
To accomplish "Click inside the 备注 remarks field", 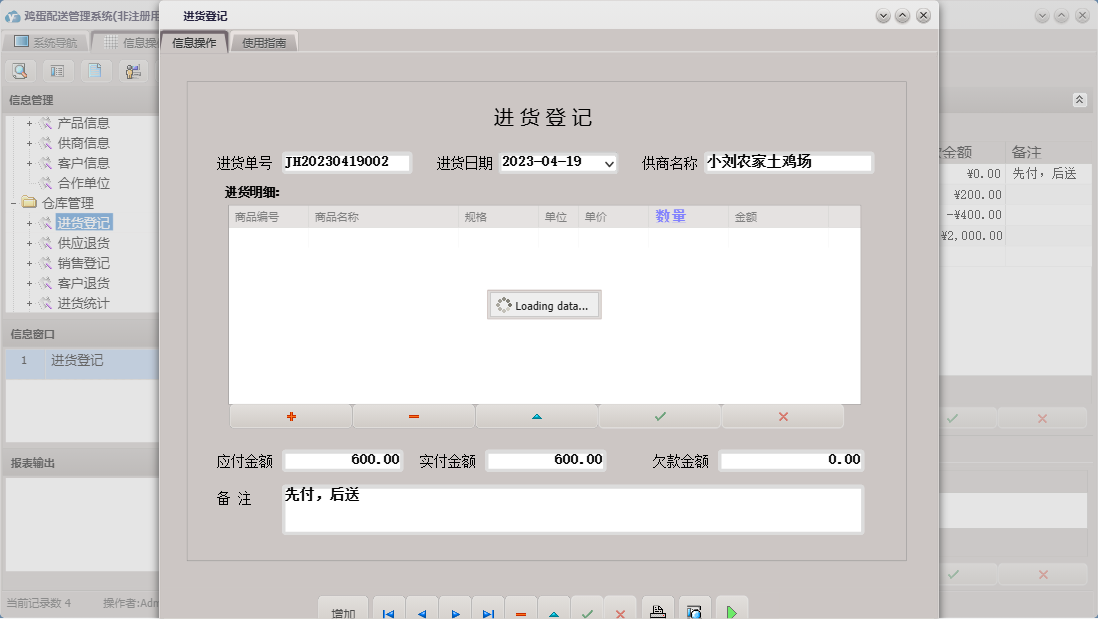I will [572, 510].
